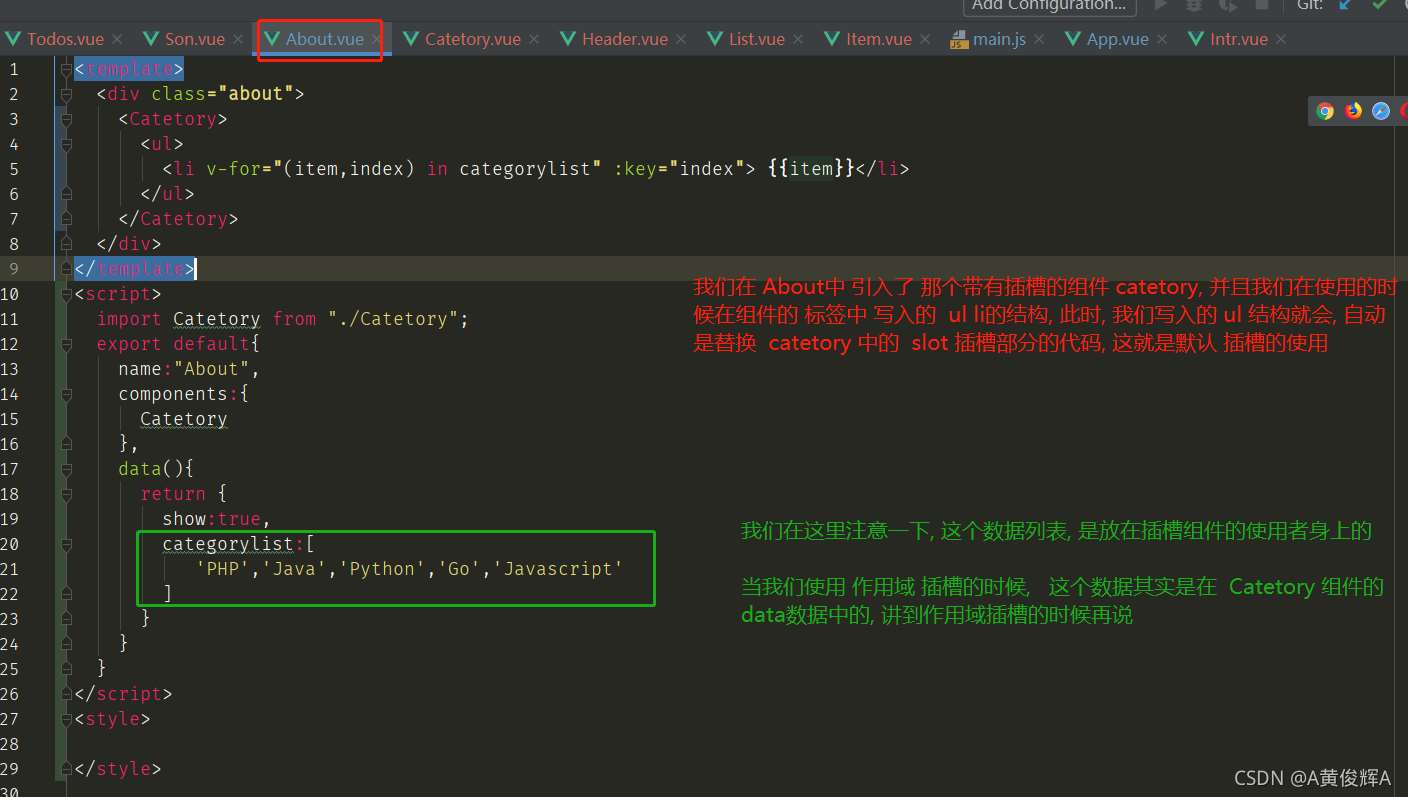Image resolution: width=1408 pixels, height=797 pixels.
Task: Click the Run play icon in toolbar
Action: tap(1161, 5)
